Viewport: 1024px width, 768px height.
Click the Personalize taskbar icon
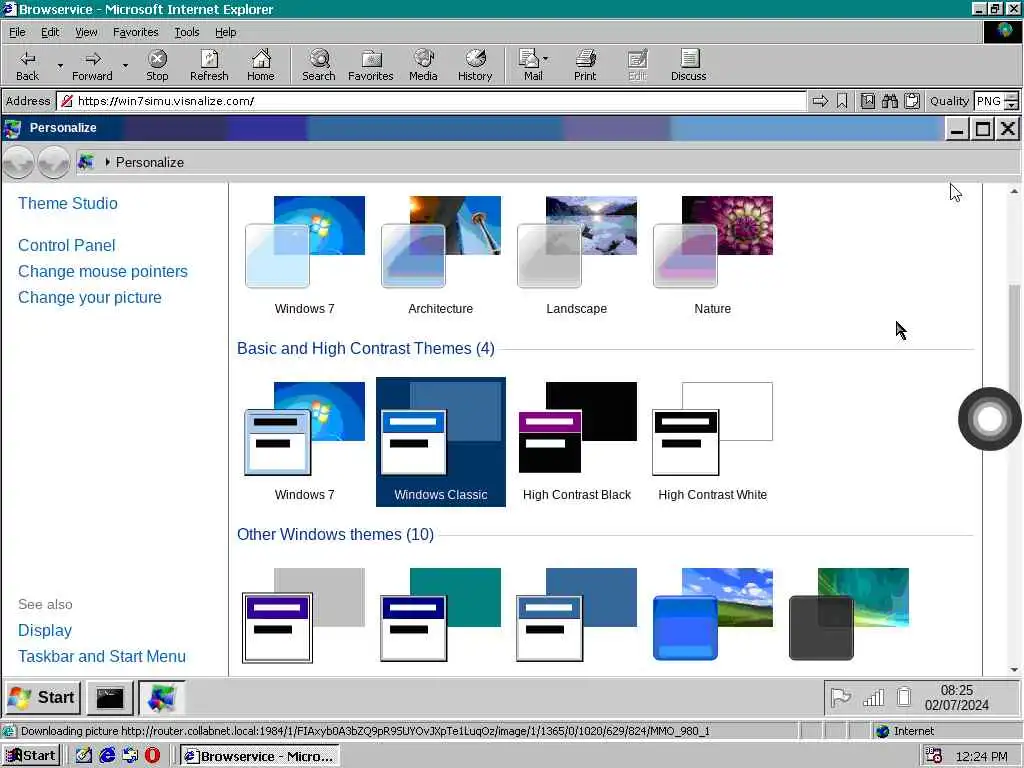pyautogui.click(x=161, y=698)
